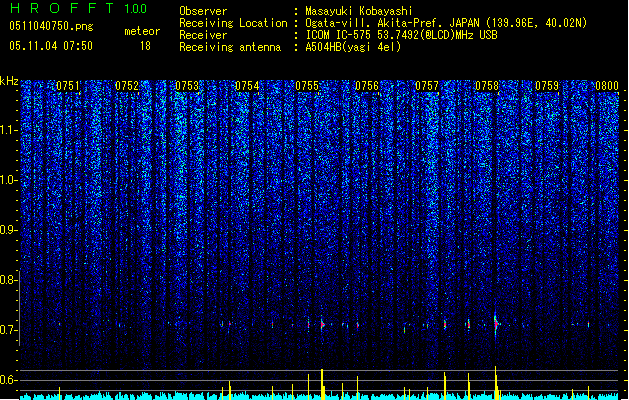629x400 pixels.
Task: Click the bright meteor echo after 0755
Action: [x=323, y=325]
